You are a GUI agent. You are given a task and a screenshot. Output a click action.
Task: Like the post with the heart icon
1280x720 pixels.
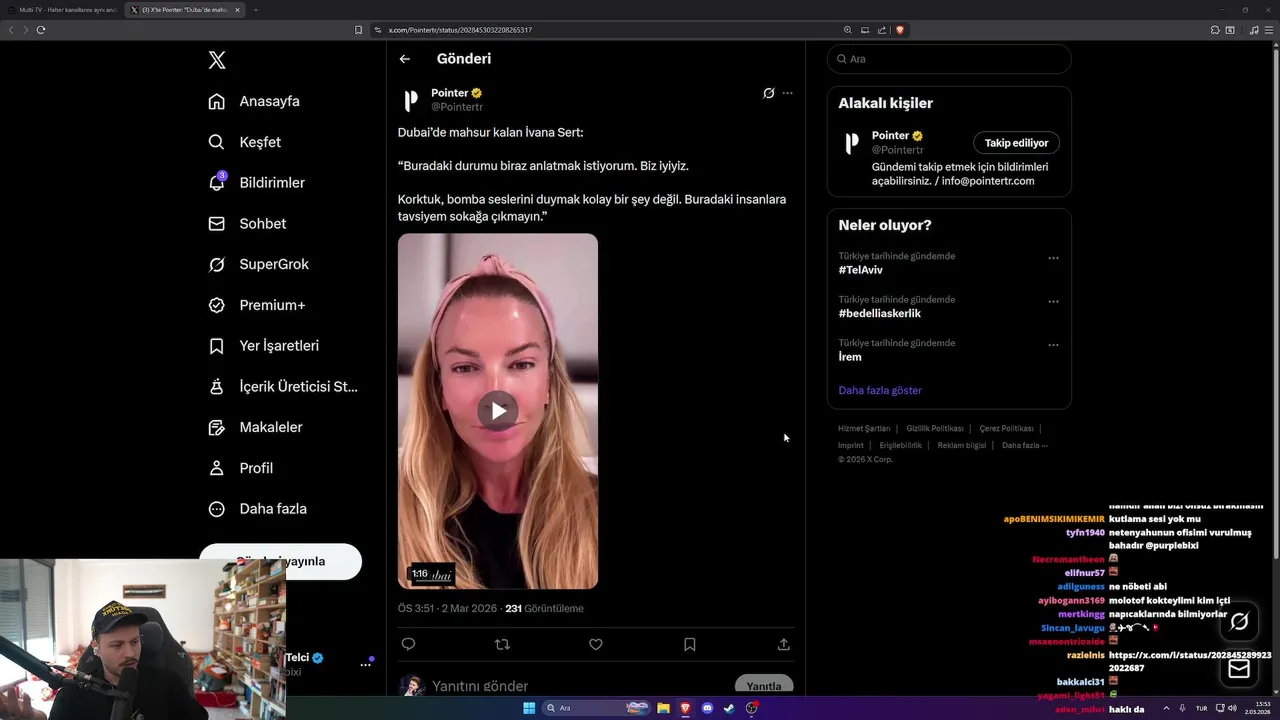tap(596, 644)
